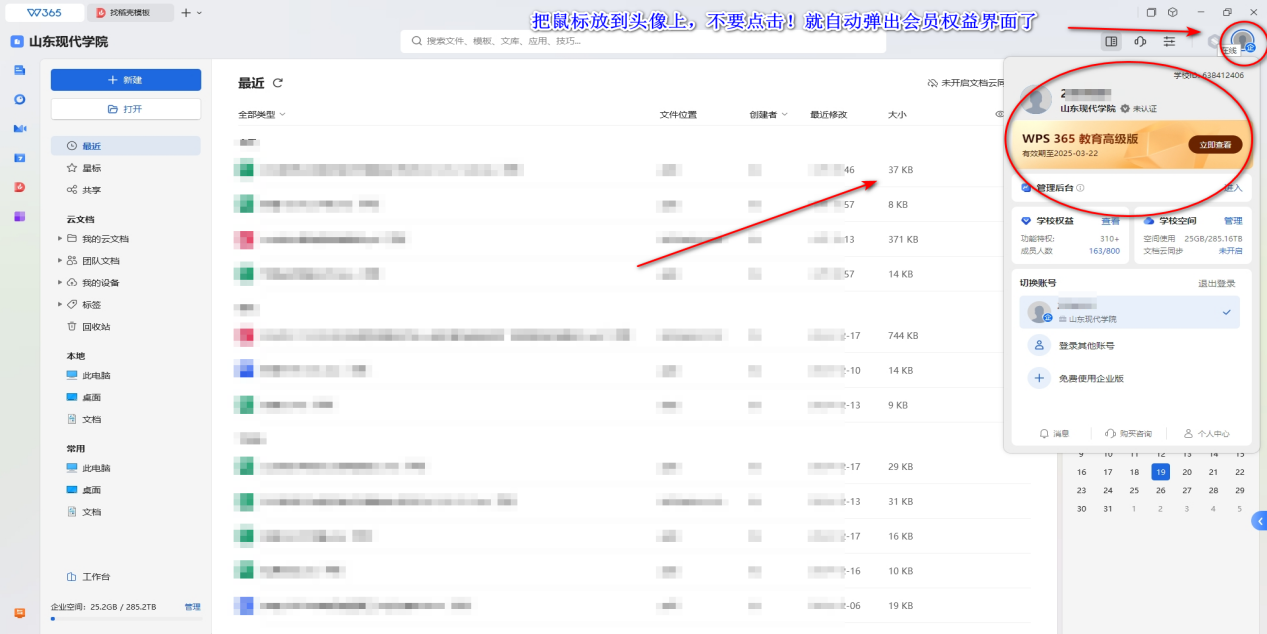
Task: Open the 工作台 workbench
Action: 88,577
